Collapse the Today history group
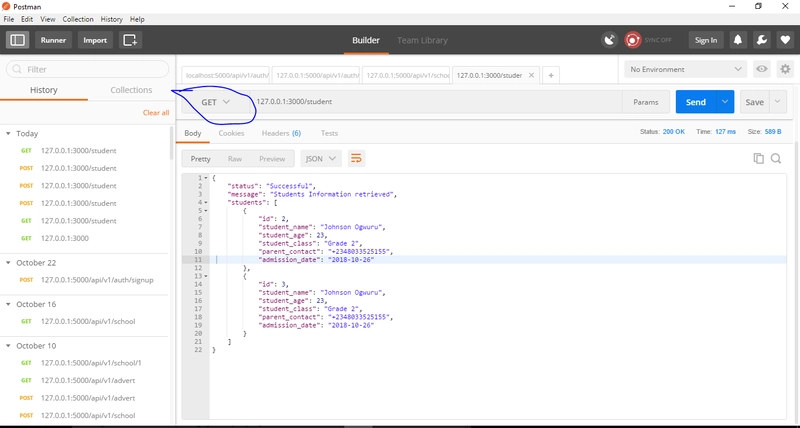Image resolution: width=800 pixels, height=428 pixels. (9, 133)
